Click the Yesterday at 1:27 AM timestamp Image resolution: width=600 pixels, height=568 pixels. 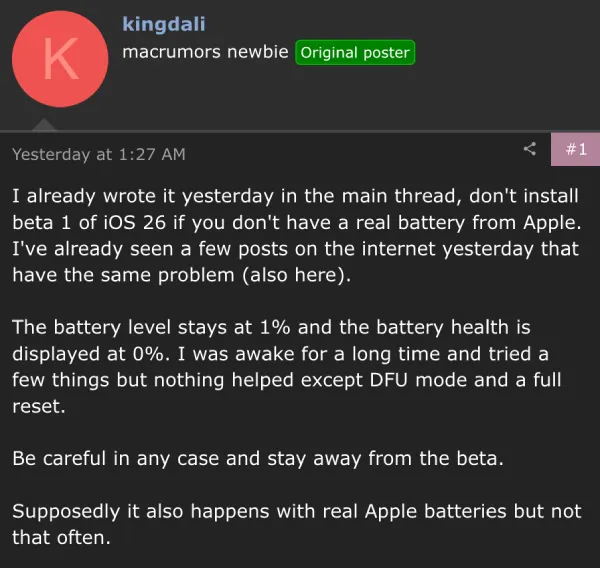(x=99, y=154)
